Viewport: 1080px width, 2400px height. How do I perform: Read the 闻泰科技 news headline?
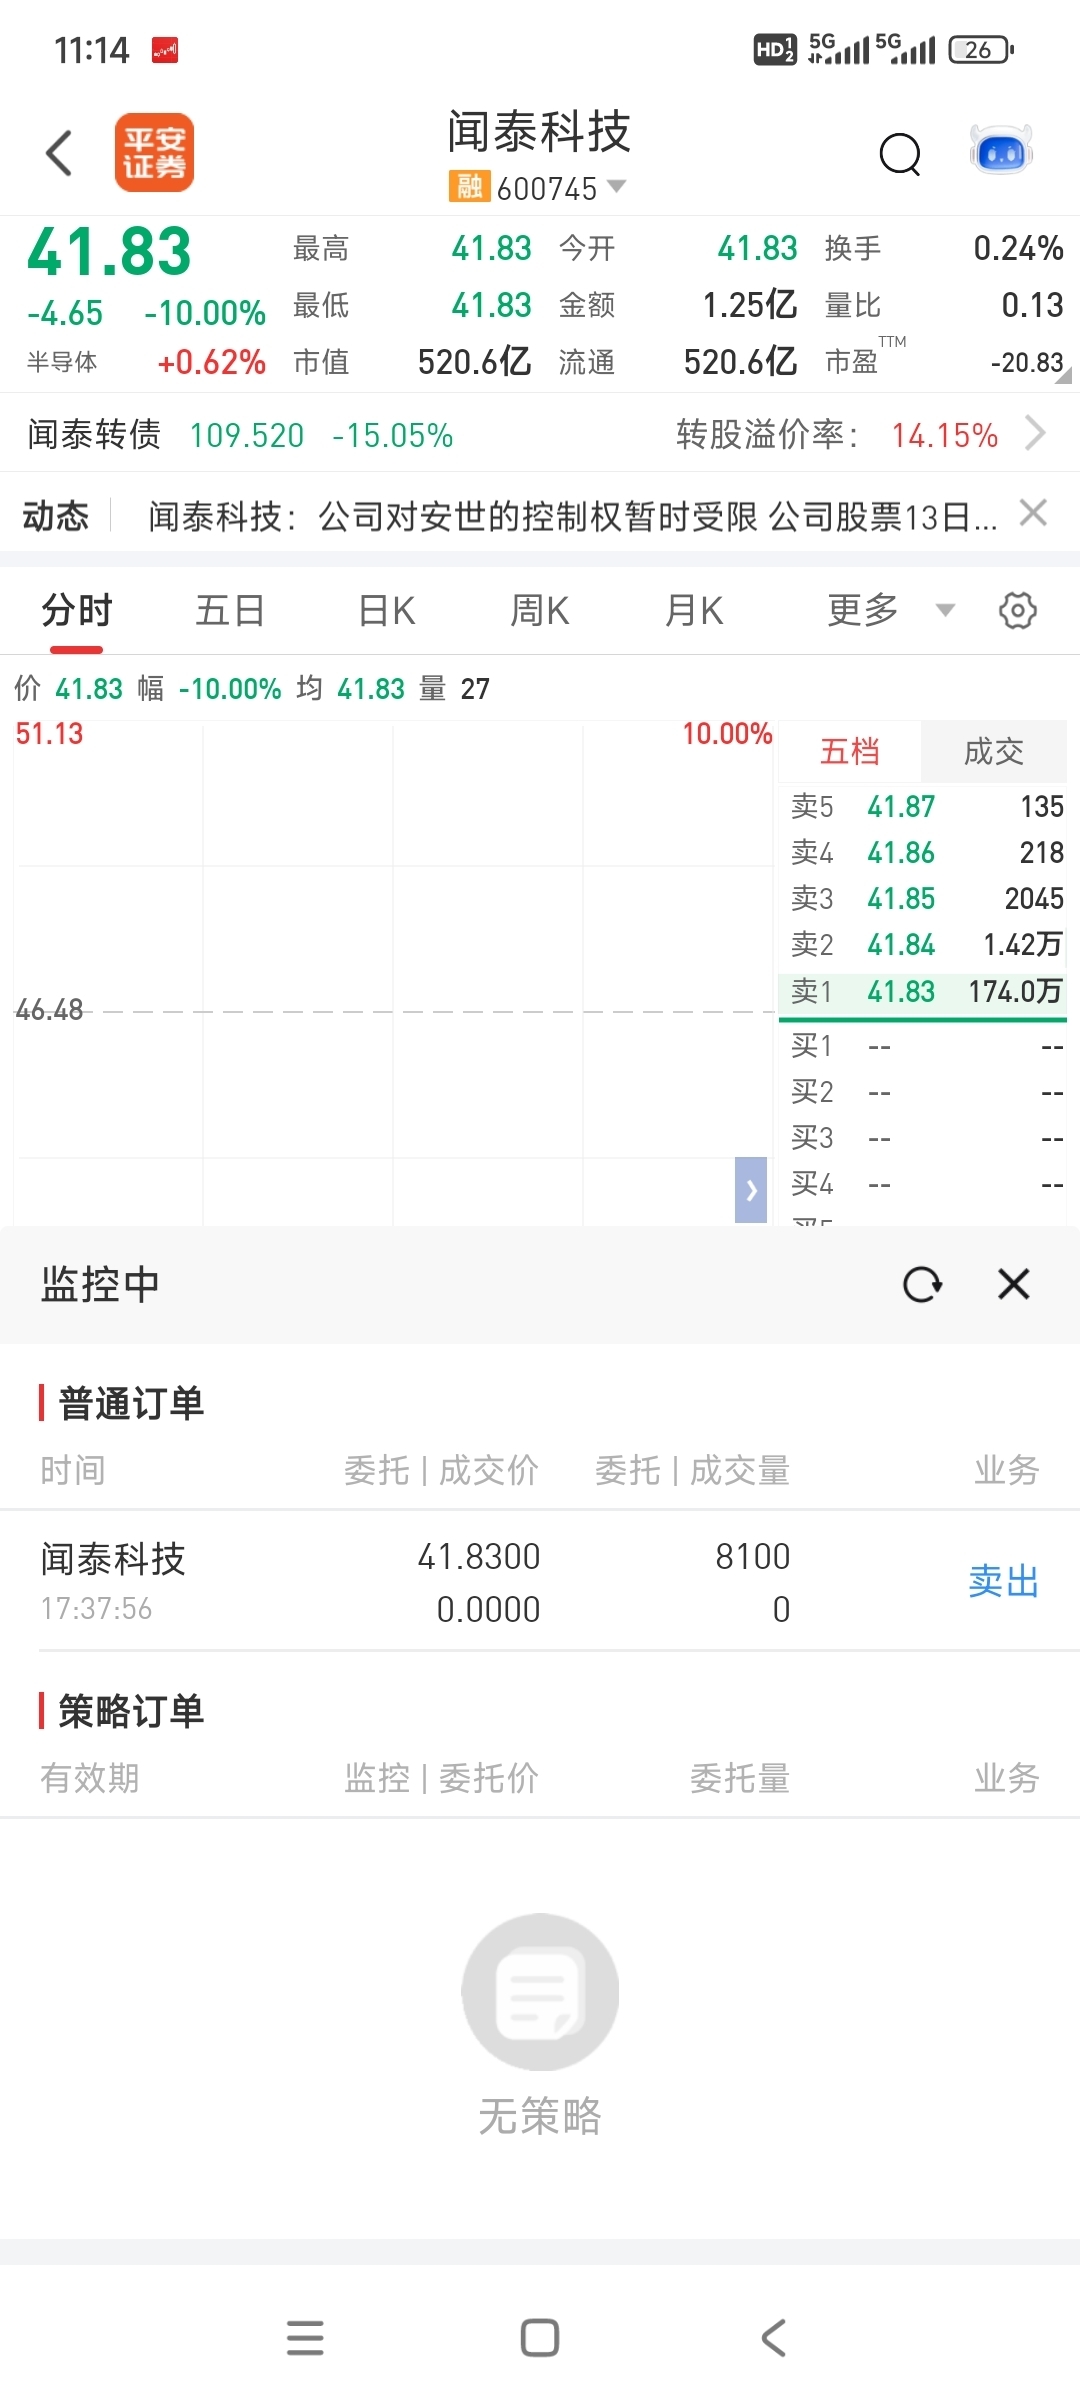[573, 517]
